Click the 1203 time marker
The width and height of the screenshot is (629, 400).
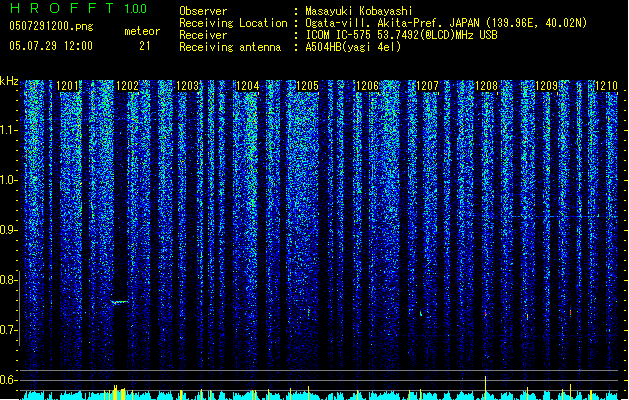[187, 86]
